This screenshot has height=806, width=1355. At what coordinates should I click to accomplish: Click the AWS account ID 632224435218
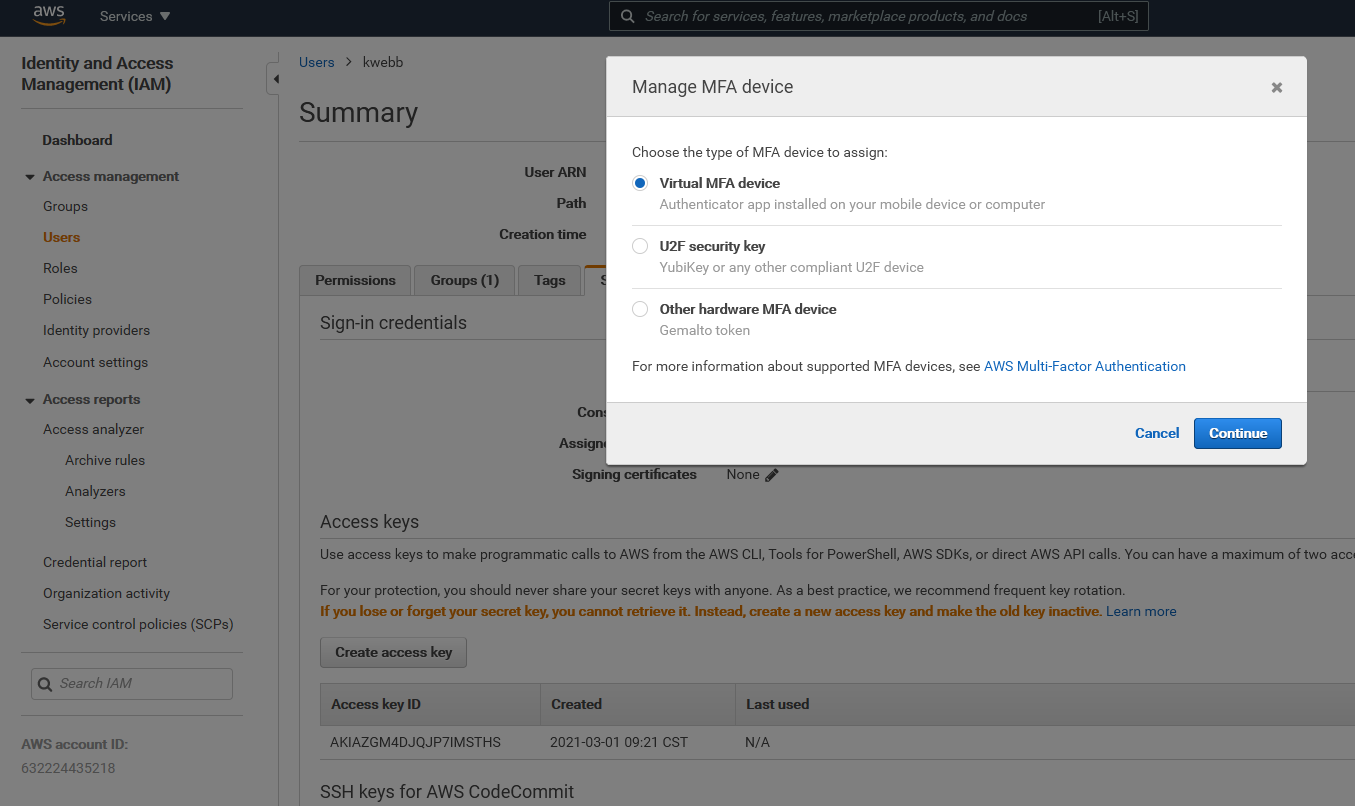coord(68,768)
